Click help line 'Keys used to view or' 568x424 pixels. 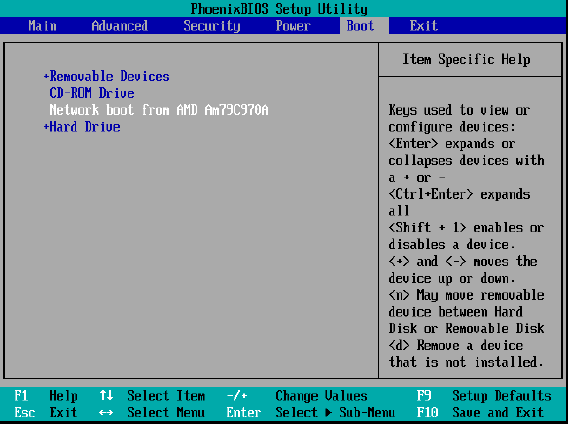tap(459, 110)
